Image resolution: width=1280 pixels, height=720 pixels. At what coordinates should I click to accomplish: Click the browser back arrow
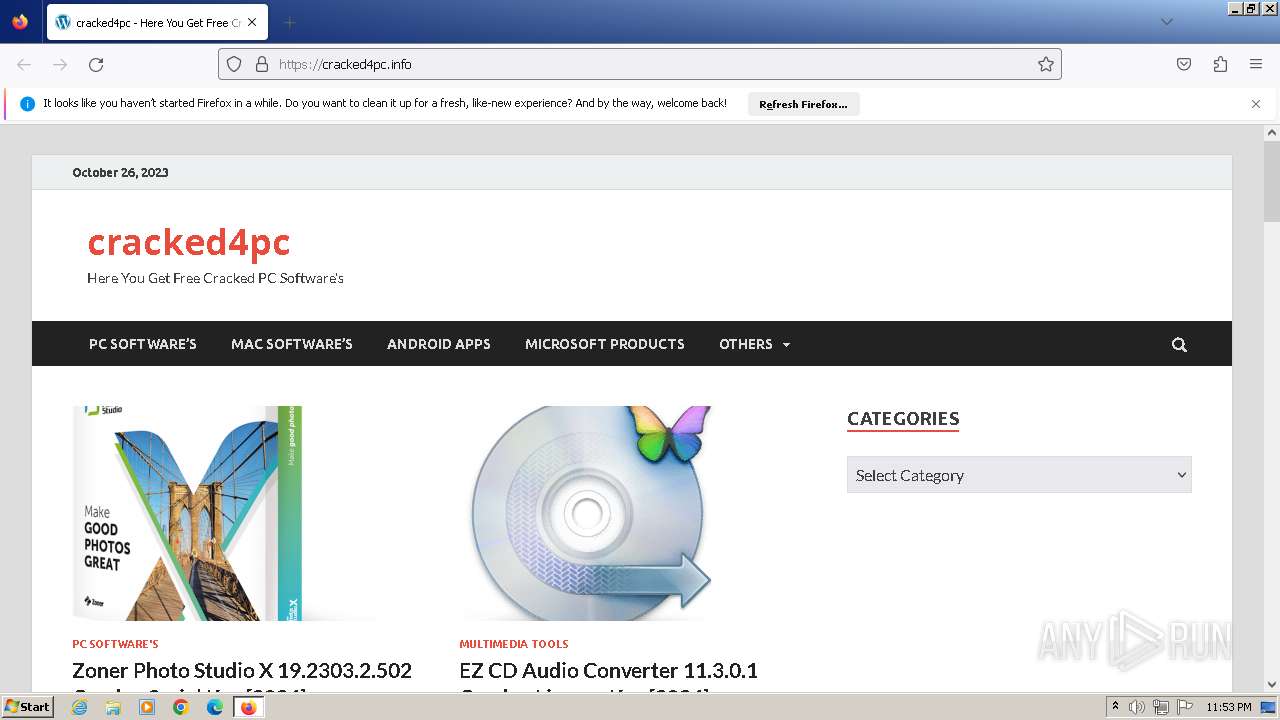pyautogui.click(x=24, y=64)
